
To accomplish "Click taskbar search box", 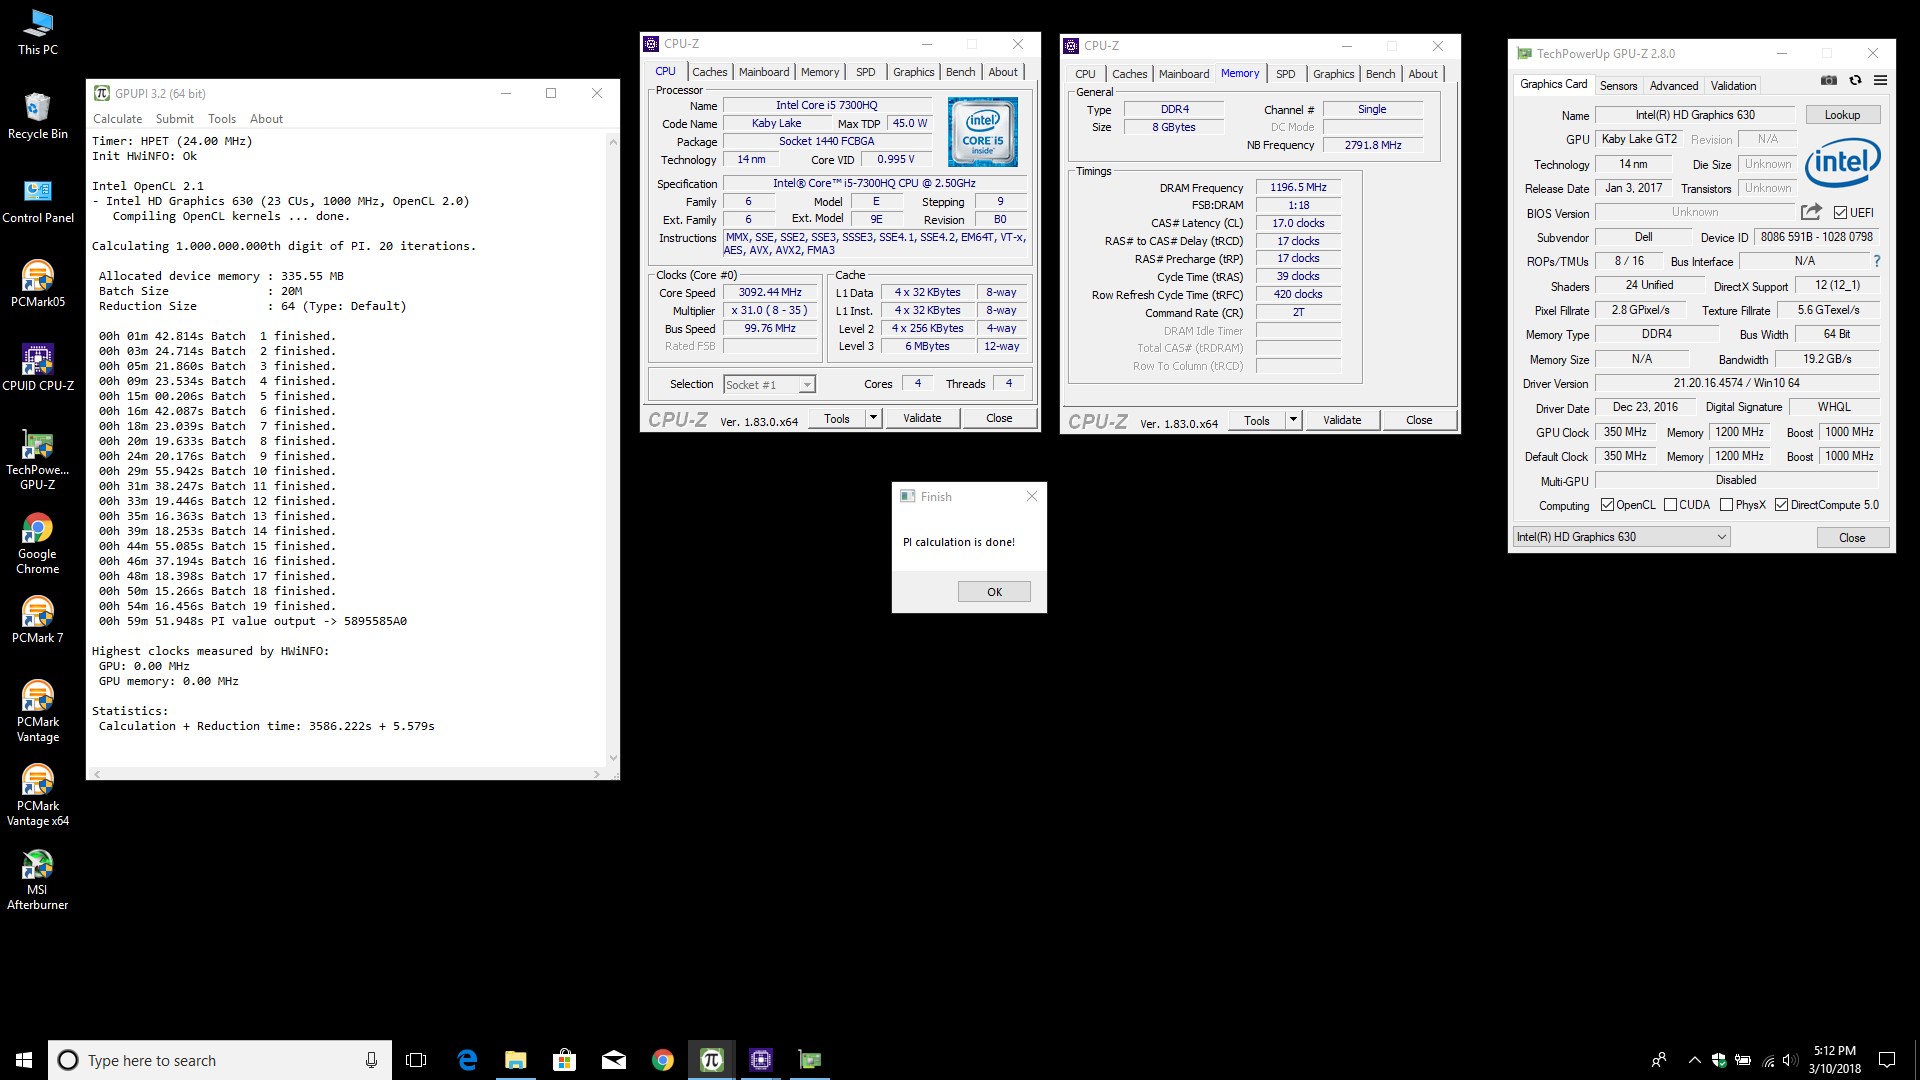I will coord(220,1060).
